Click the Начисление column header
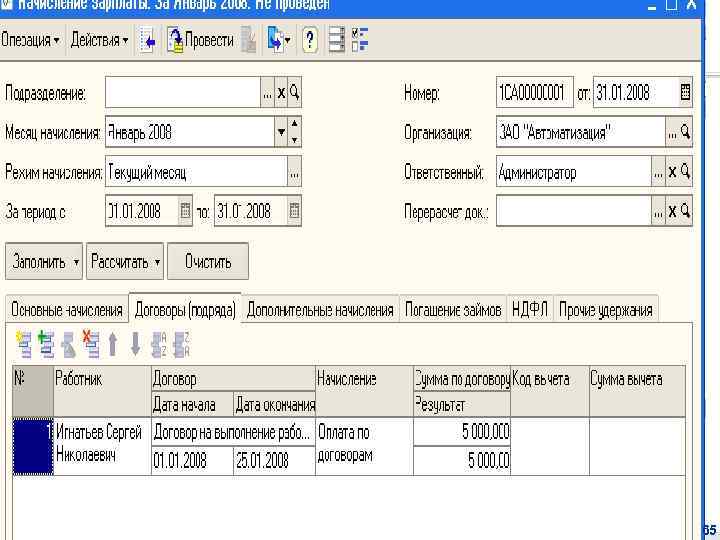The height and width of the screenshot is (540, 720). point(365,391)
